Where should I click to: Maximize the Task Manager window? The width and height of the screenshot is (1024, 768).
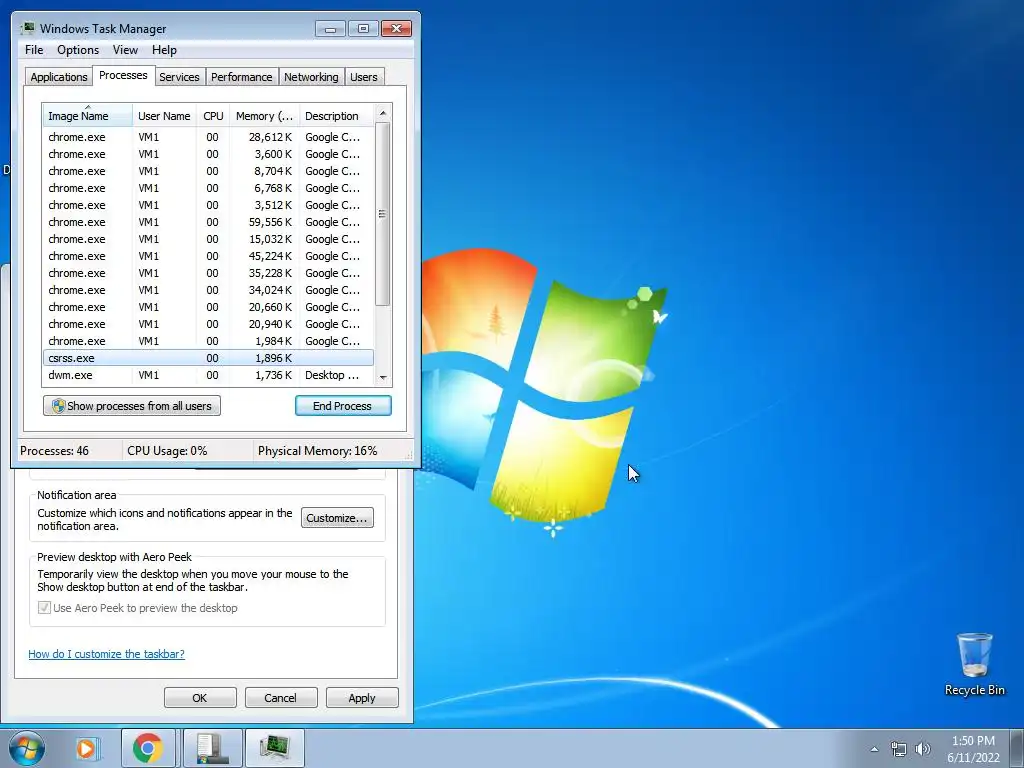coord(363,29)
